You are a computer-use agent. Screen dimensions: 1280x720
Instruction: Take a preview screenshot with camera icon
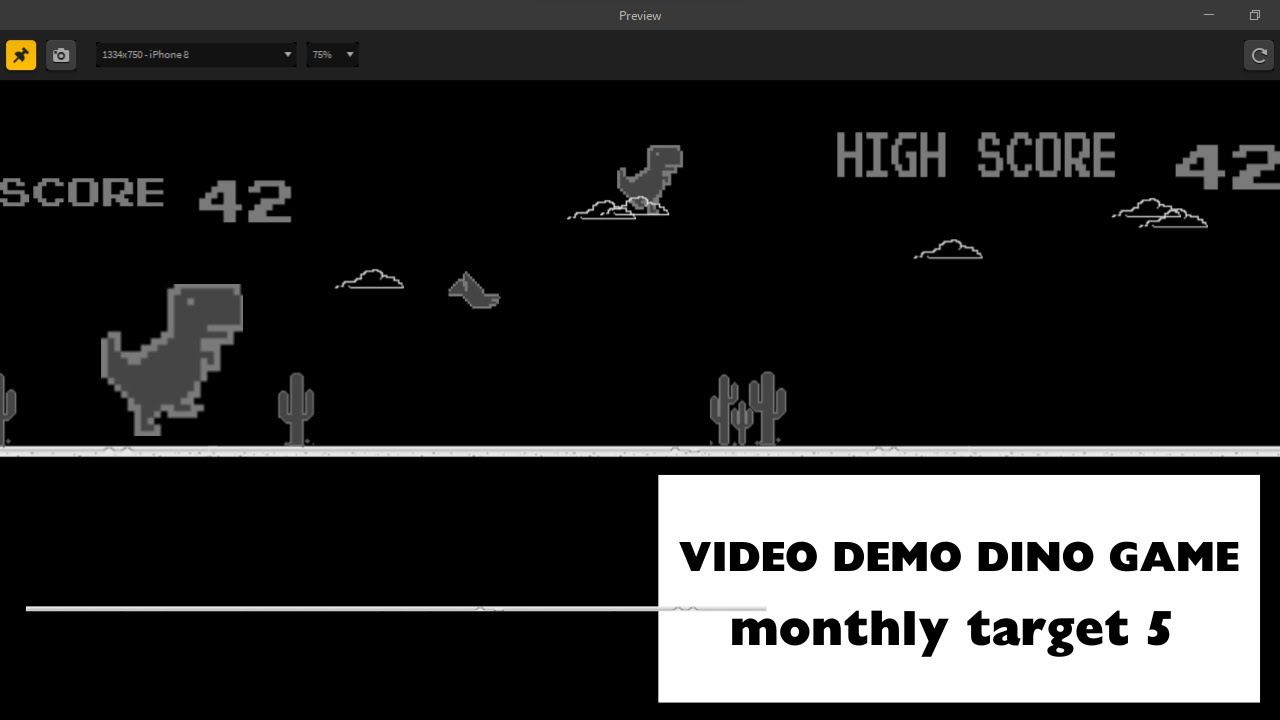[x=61, y=55]
